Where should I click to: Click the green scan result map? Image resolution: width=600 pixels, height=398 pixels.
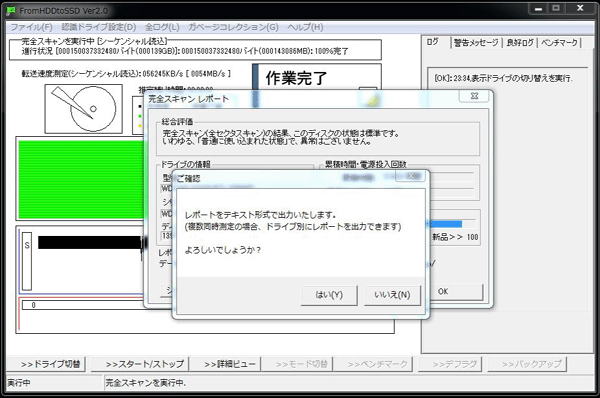(x=82, y=179)
